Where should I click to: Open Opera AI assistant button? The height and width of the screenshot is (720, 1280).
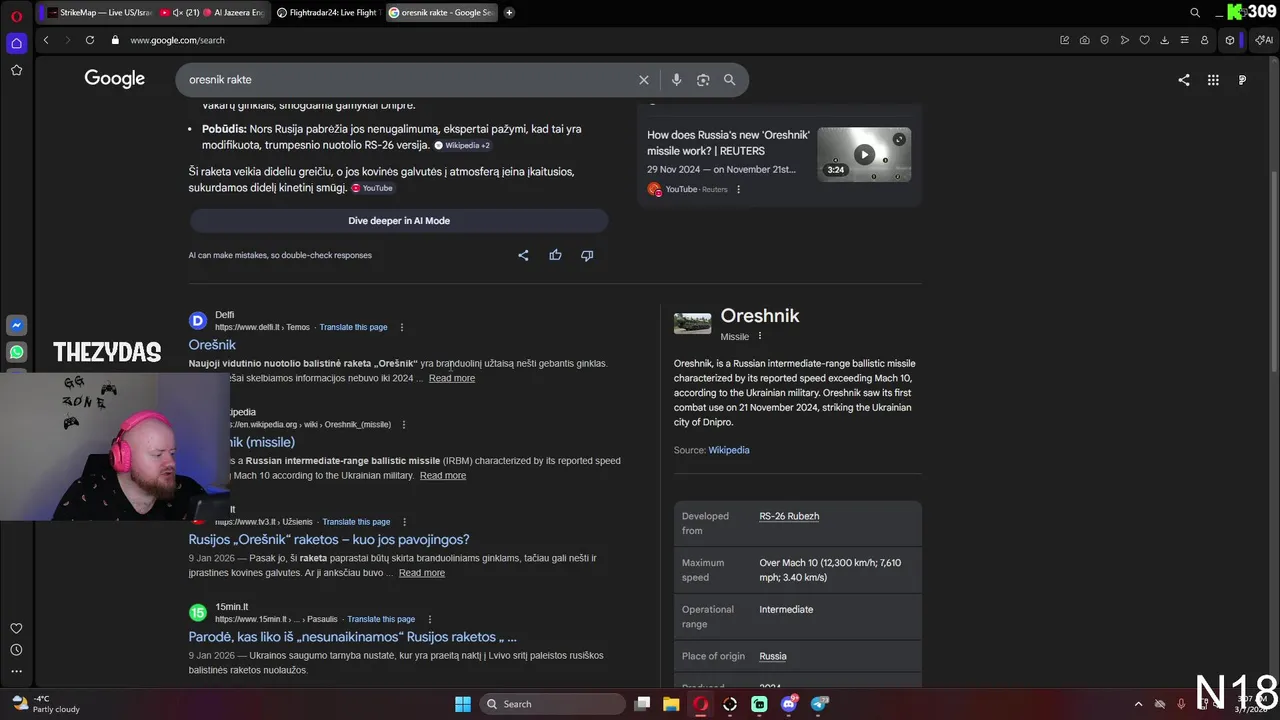(1264, 40)
